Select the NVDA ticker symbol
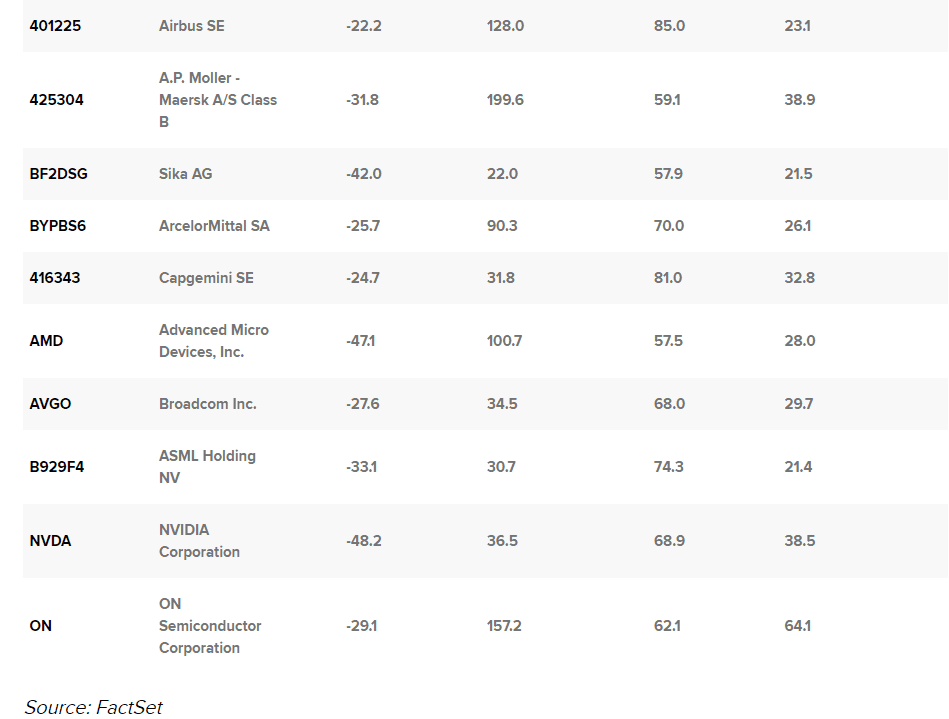 50,541
